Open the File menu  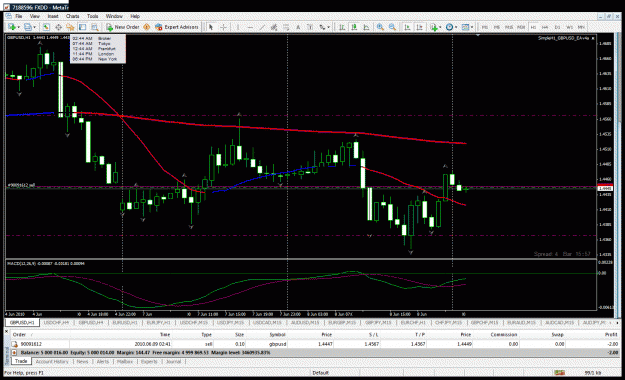click(19, 16)
